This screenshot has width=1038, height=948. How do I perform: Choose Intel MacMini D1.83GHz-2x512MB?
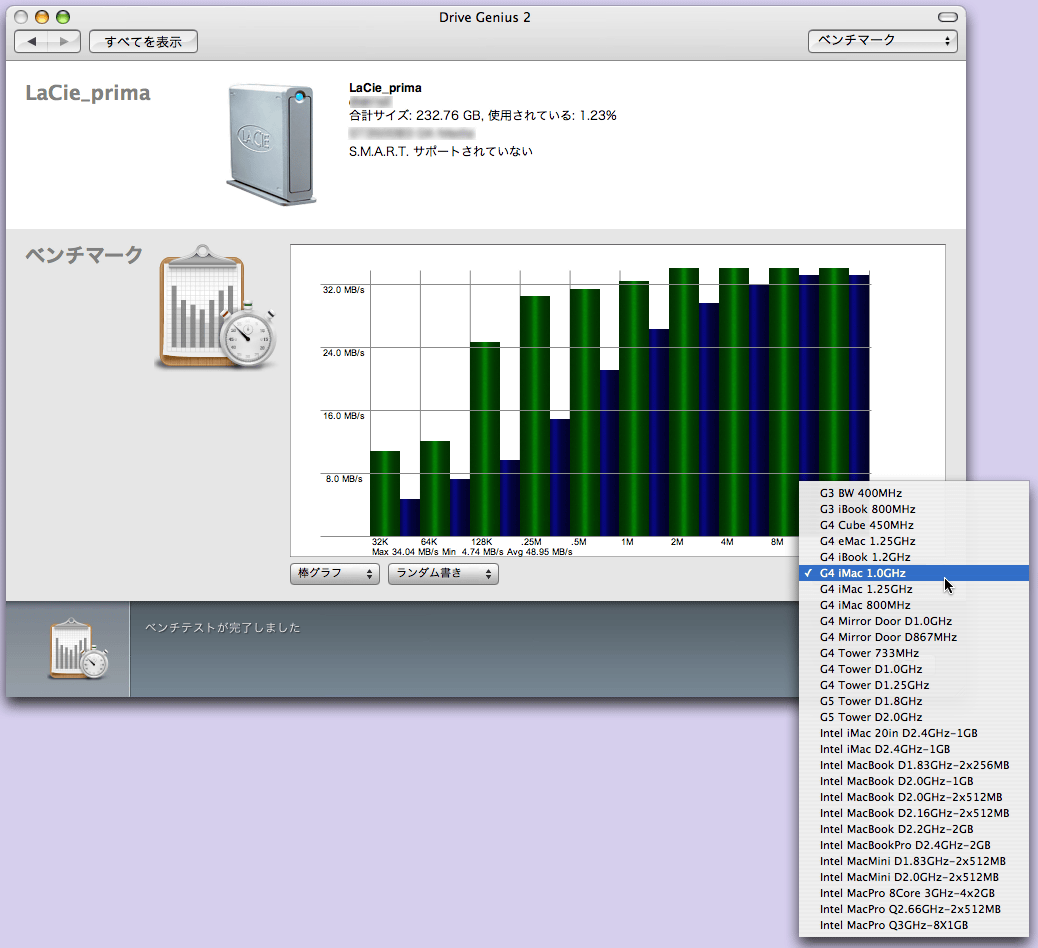pos(914,861)
